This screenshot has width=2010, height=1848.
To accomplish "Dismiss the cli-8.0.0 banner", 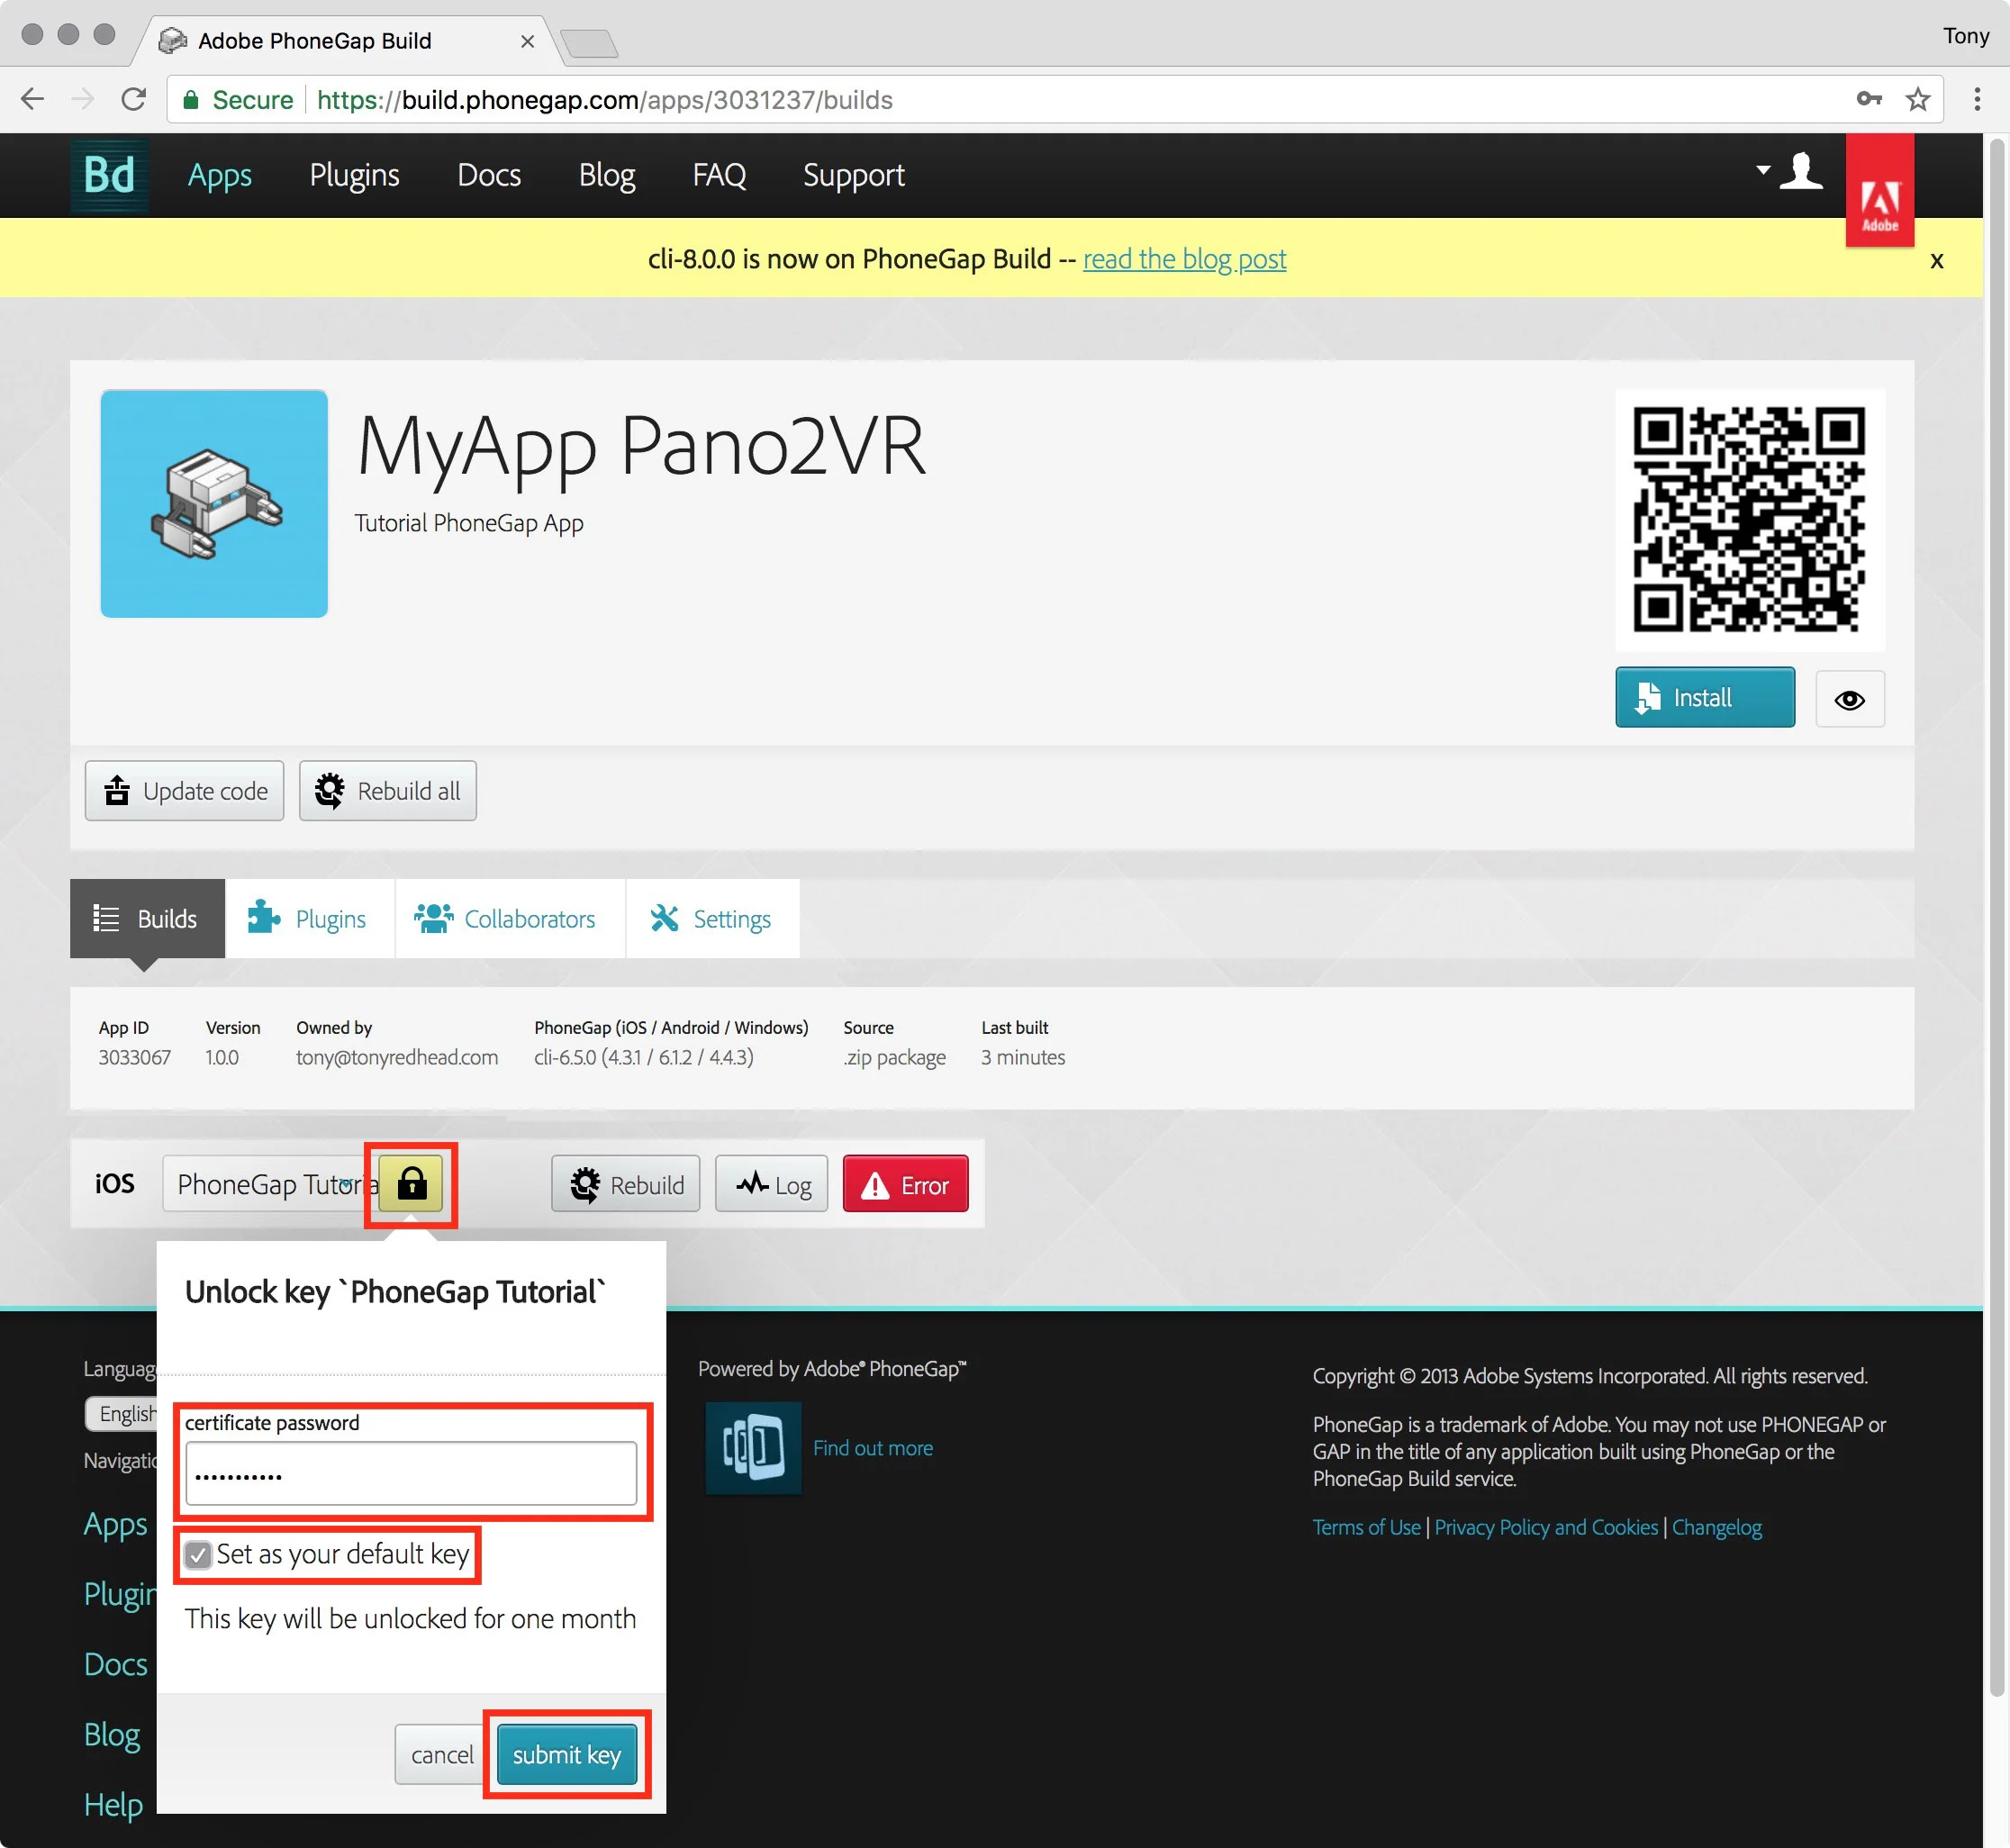I will tap(1936, 261).
